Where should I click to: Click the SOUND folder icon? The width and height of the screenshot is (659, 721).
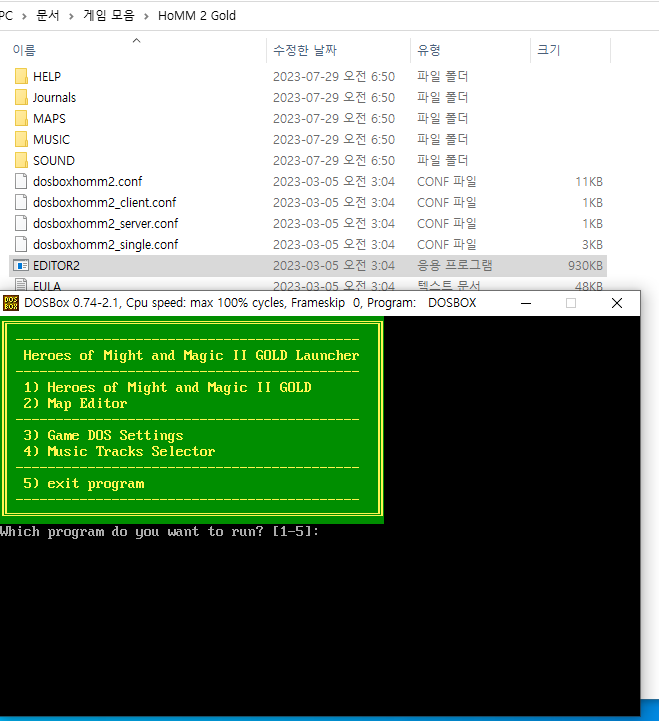[21, 160]
